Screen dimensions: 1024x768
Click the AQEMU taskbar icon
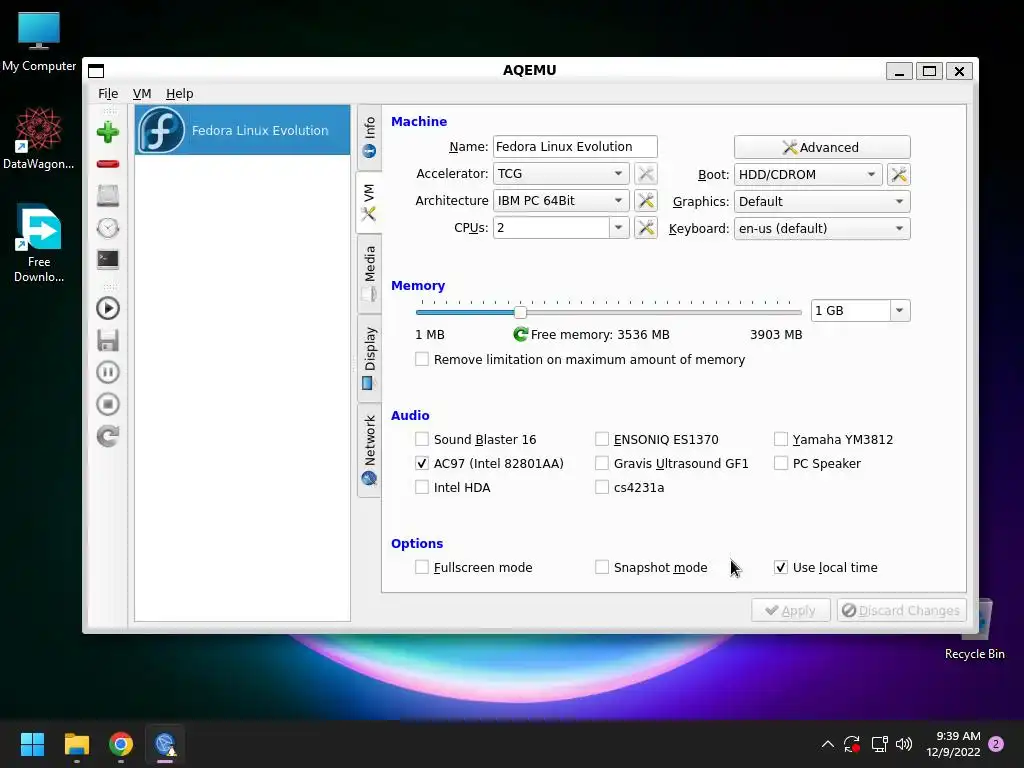pos(165,744)
